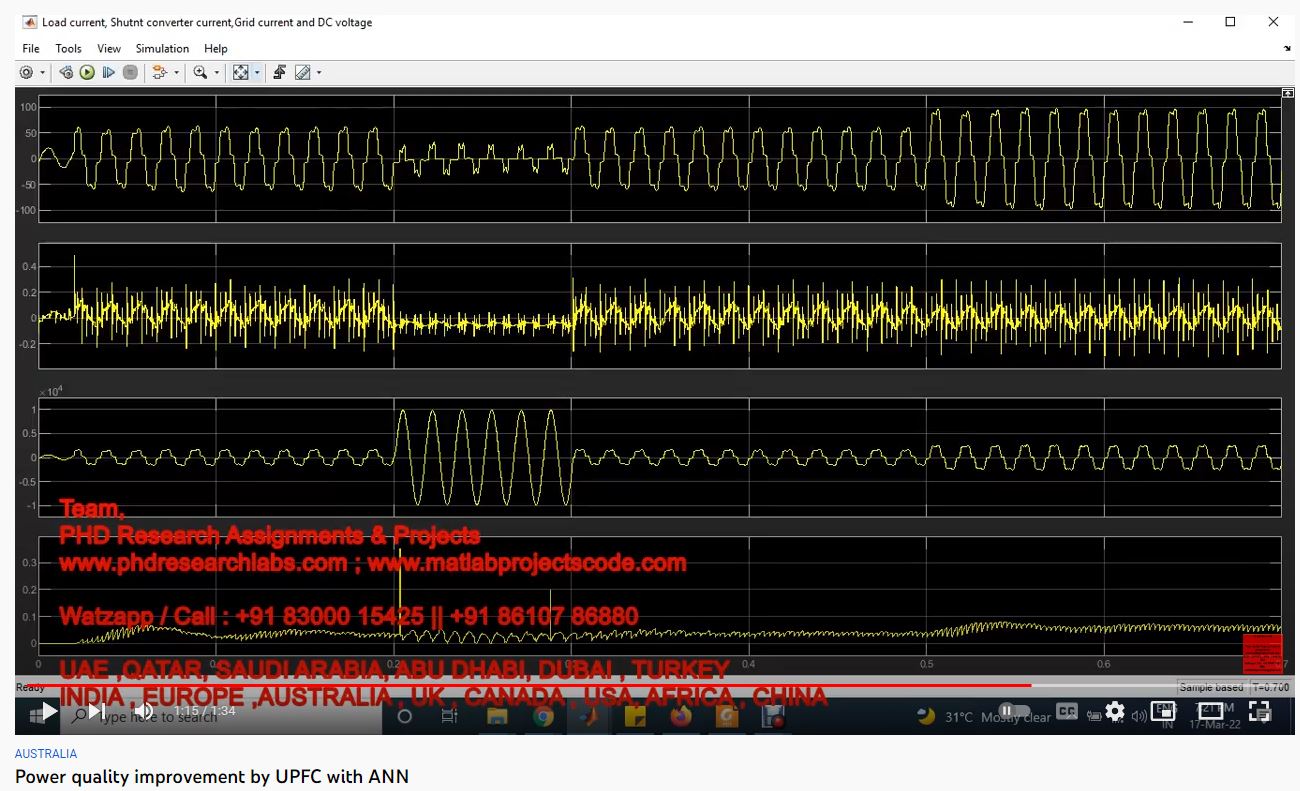Expand the Zoom tool dropdown arrow

click(x=216, y=73)
